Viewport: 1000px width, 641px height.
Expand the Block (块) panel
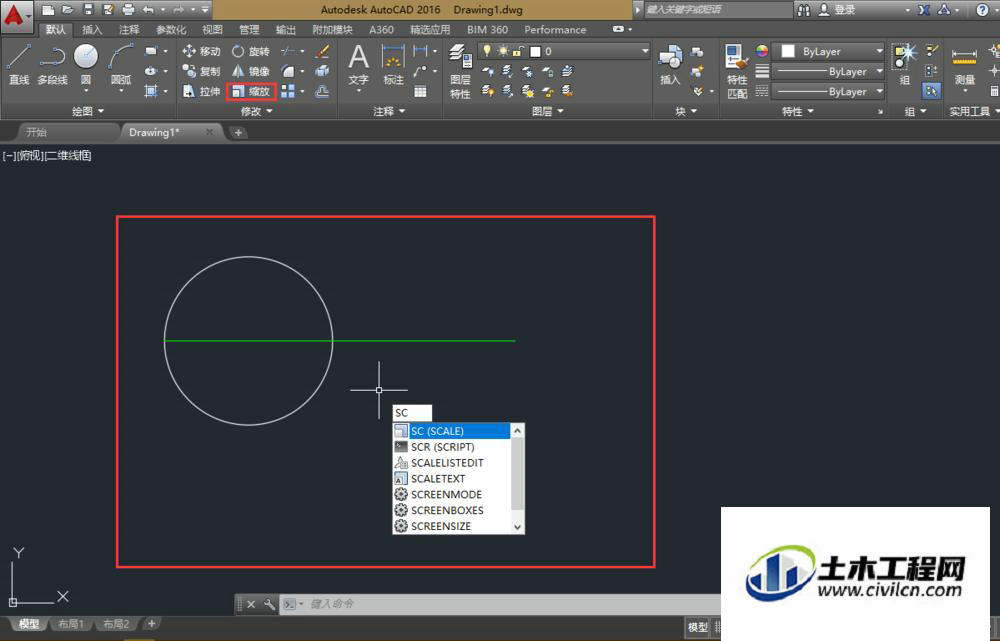686,111
